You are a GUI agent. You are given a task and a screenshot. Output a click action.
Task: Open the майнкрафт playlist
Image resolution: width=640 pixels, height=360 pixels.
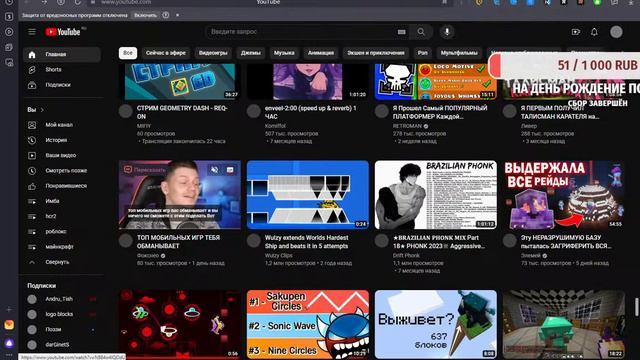pos(62,247)
